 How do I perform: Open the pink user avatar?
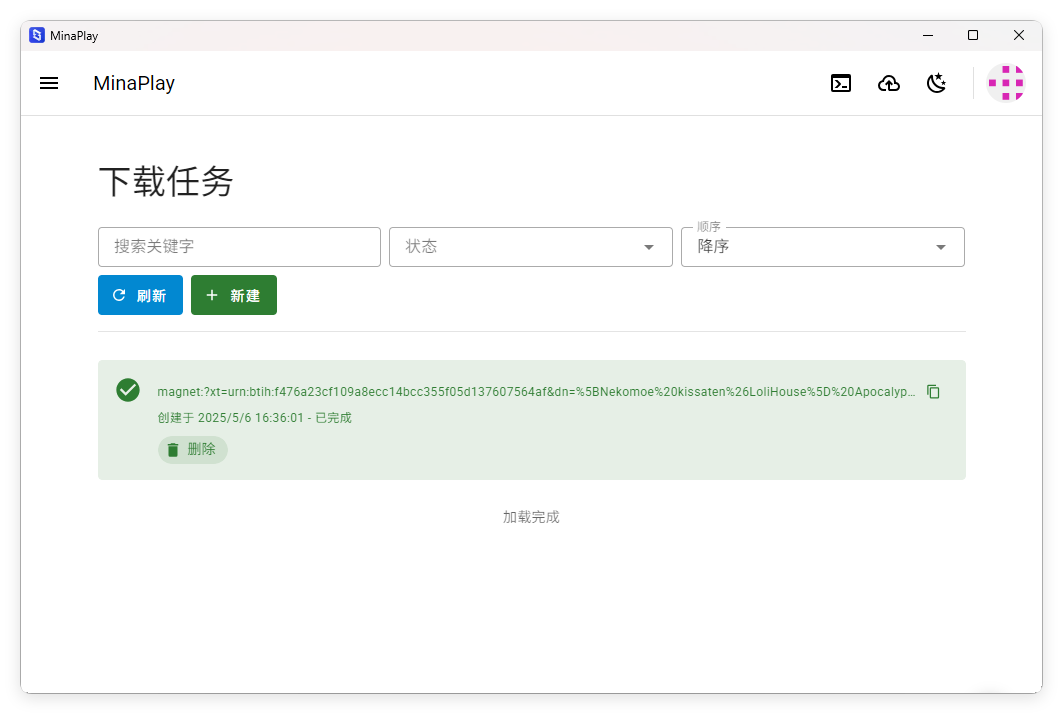click(x=1006, y=83)
